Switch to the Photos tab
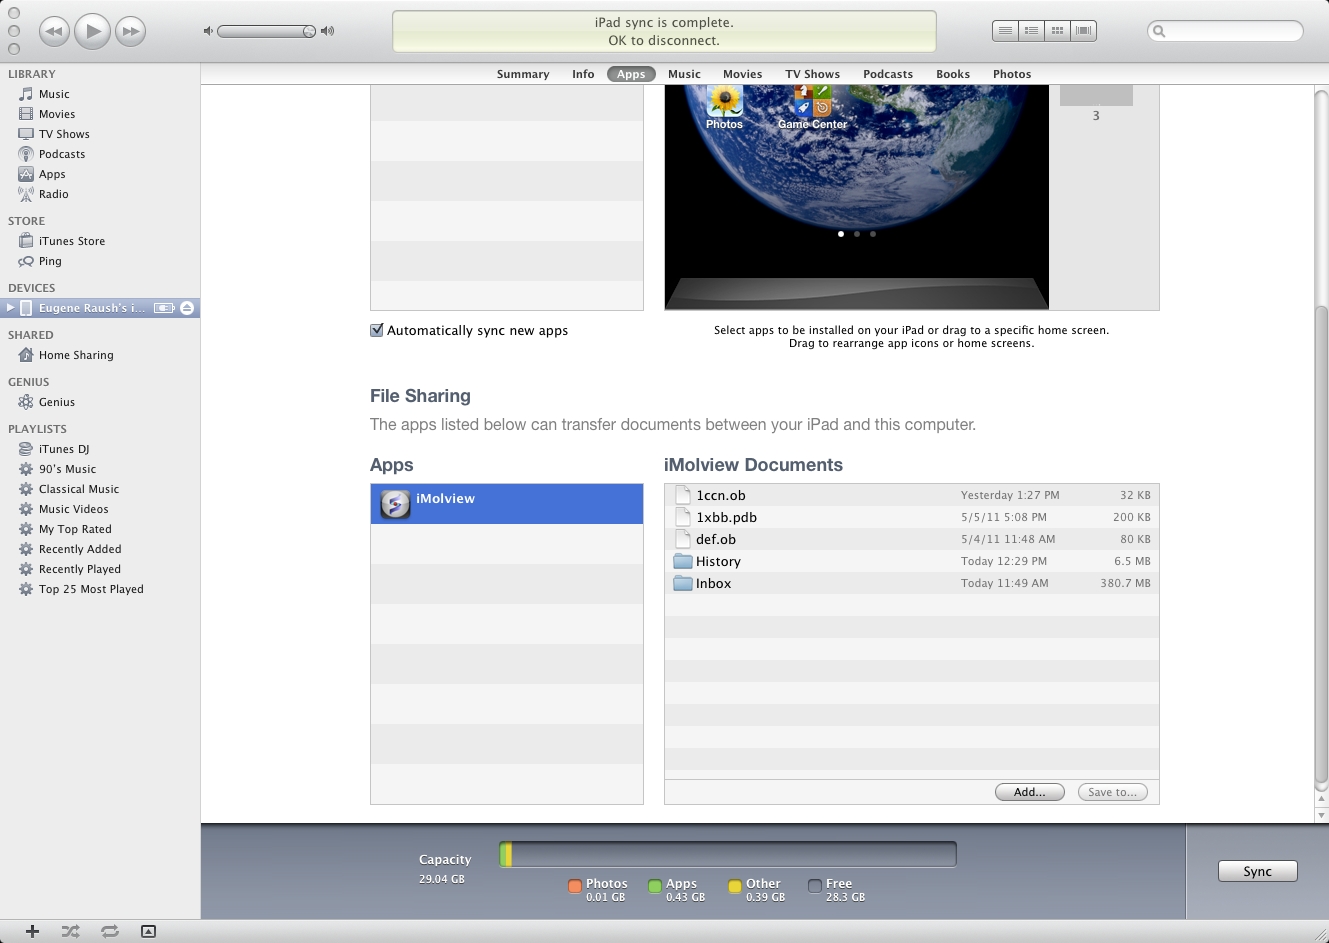Viewport: 1329px width, 943px height. (x=1012, y=74)
